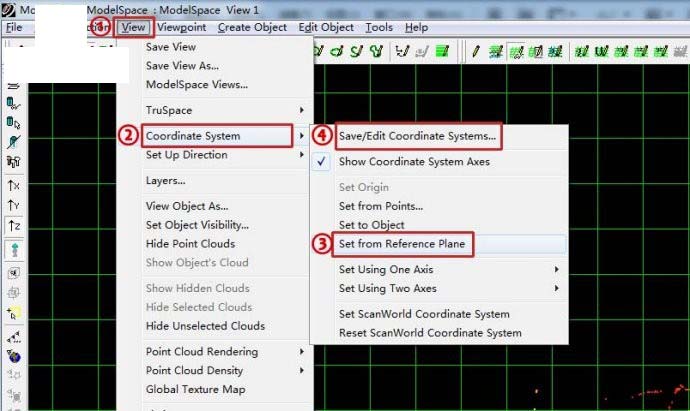Click Hide Point Clouds menu entry

[x=190, y=244]
